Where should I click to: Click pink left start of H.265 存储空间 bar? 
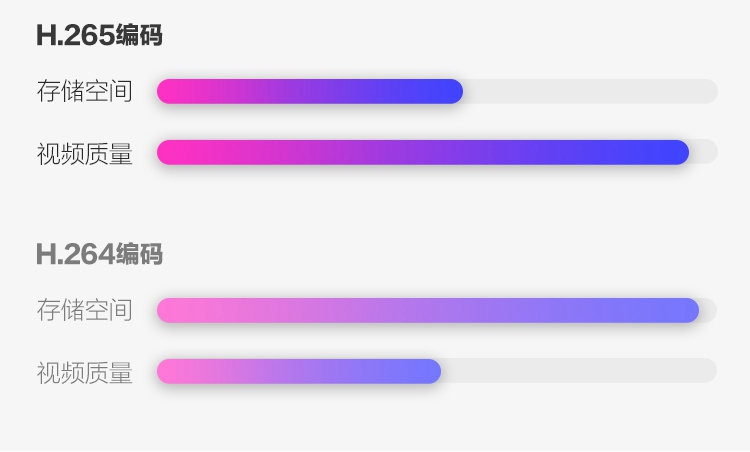point(168,91)
